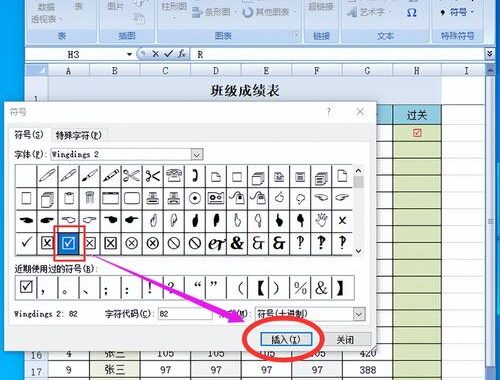Select the clipboard symbol in second row
Image resolution: width=500 pixels, height=380 pixels.
coord(69,198)
